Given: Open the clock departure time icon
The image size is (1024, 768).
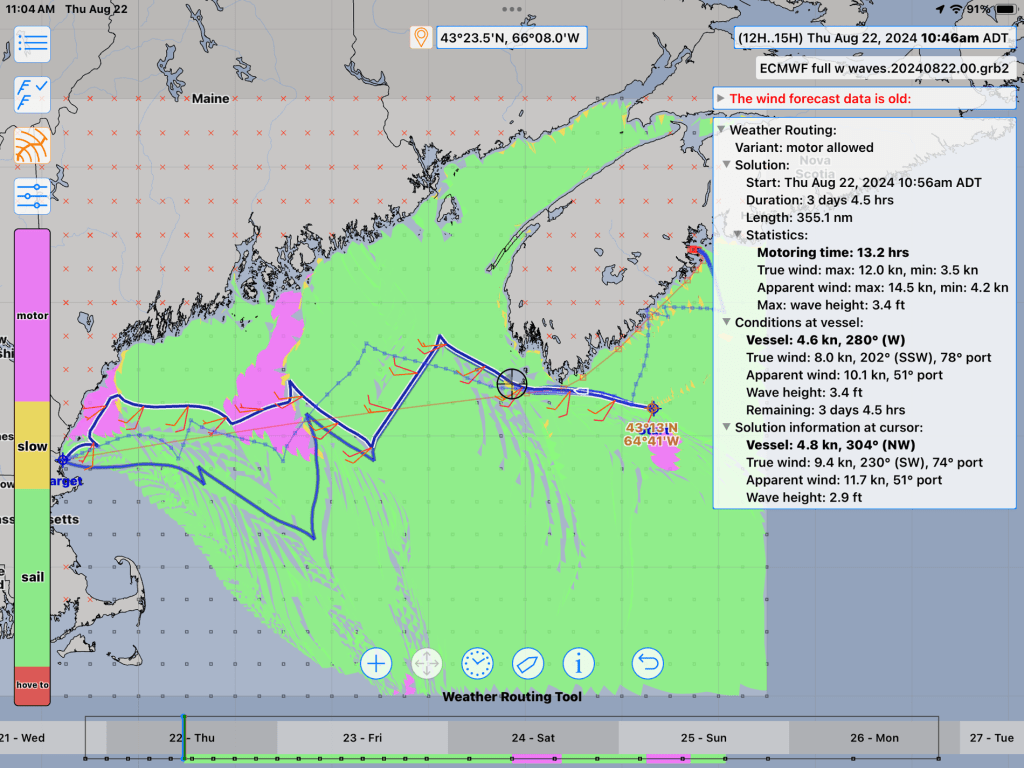Looking at the screenshot, I should [x=477, y=662].
